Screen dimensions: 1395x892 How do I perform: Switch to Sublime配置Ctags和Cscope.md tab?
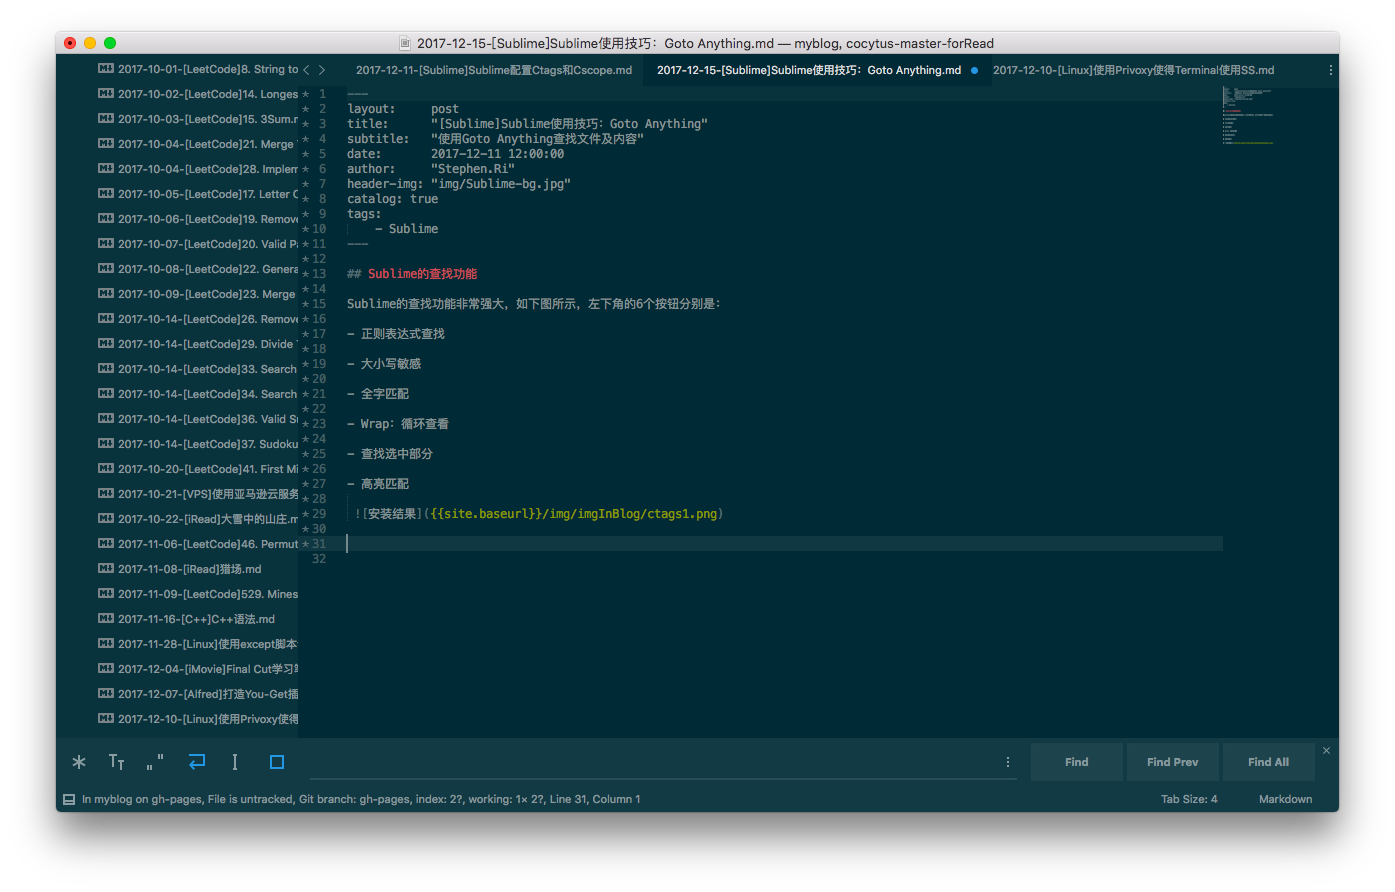494,70
